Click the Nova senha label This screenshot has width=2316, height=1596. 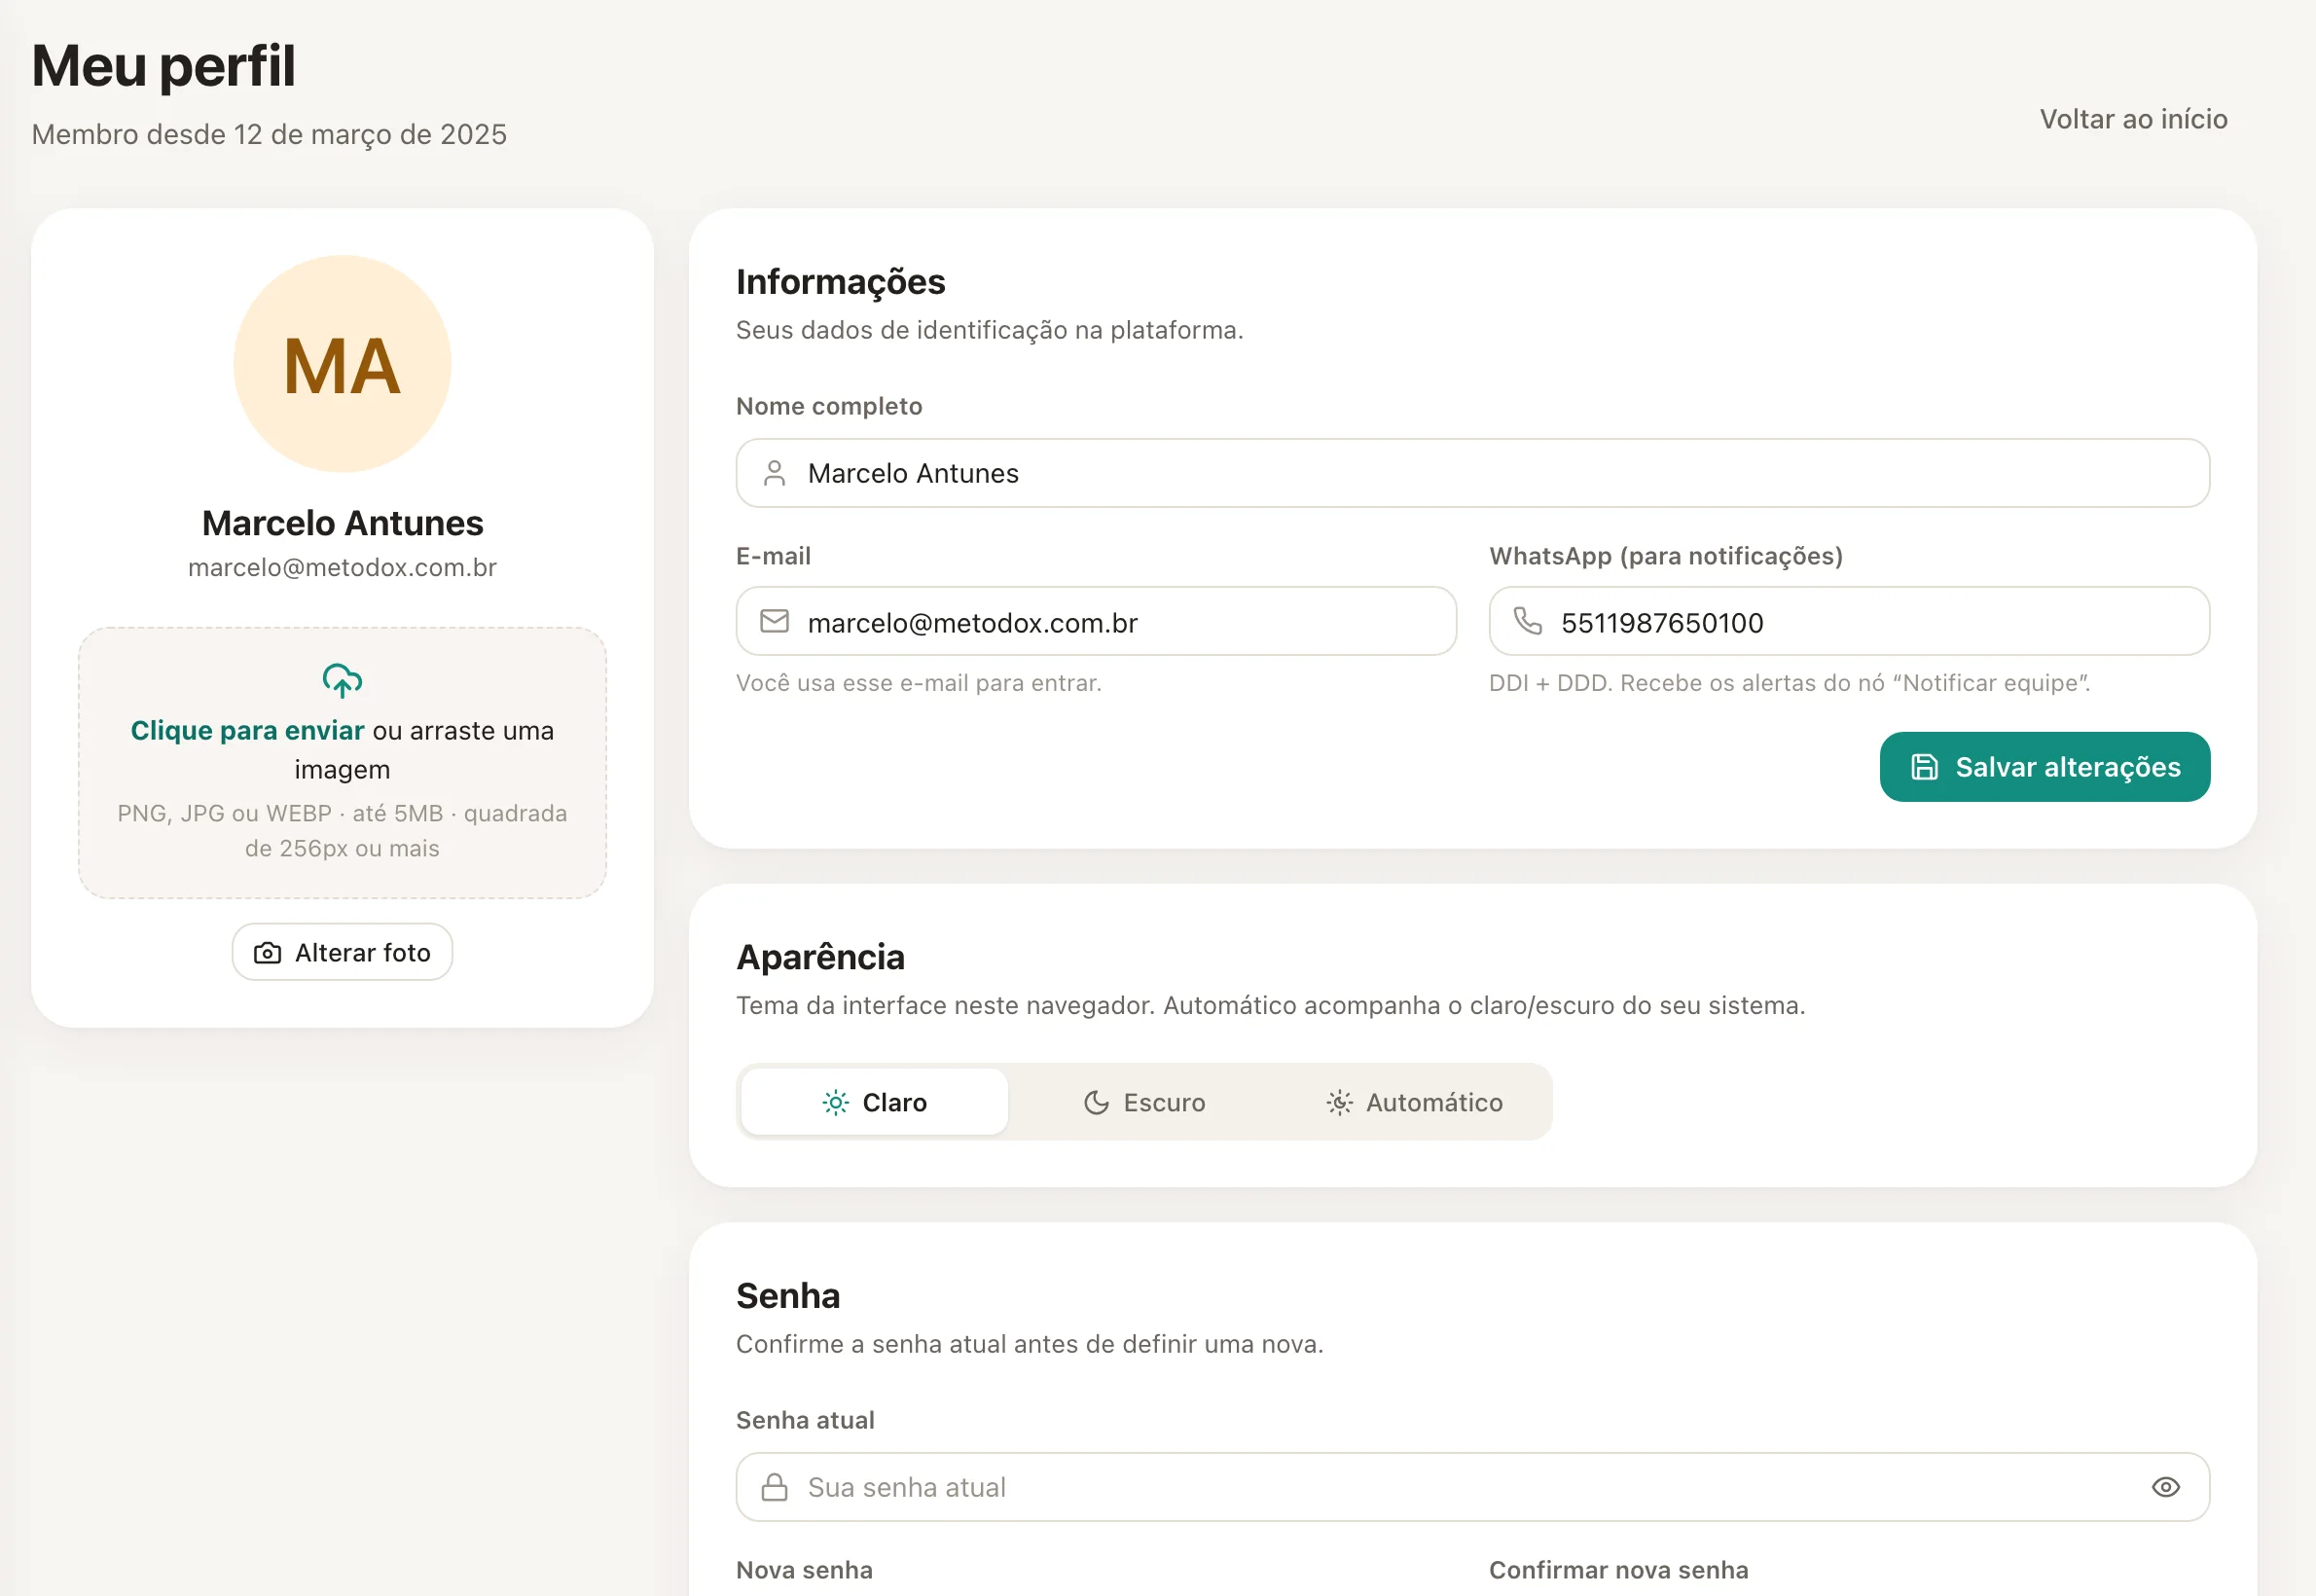tap(804, 1570)
